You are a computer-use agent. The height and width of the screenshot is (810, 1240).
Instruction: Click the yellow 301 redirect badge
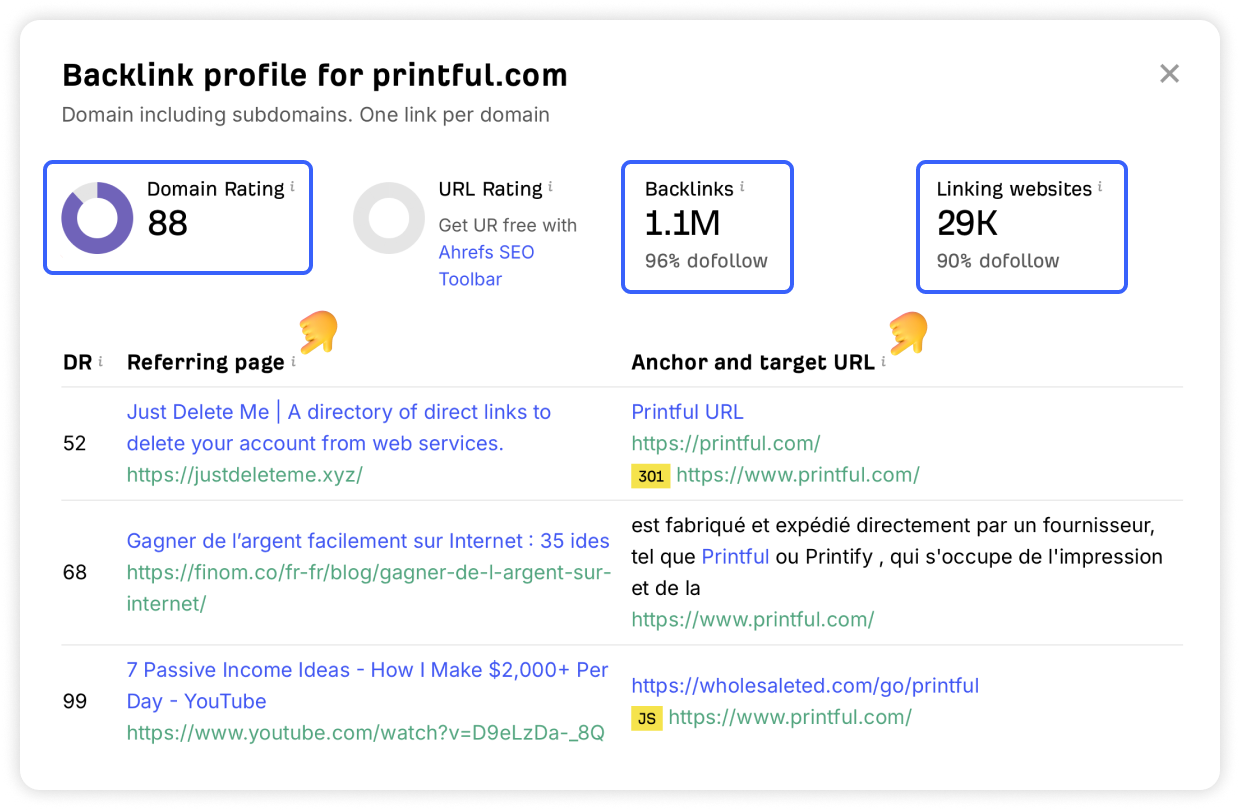tap(651, 476)
